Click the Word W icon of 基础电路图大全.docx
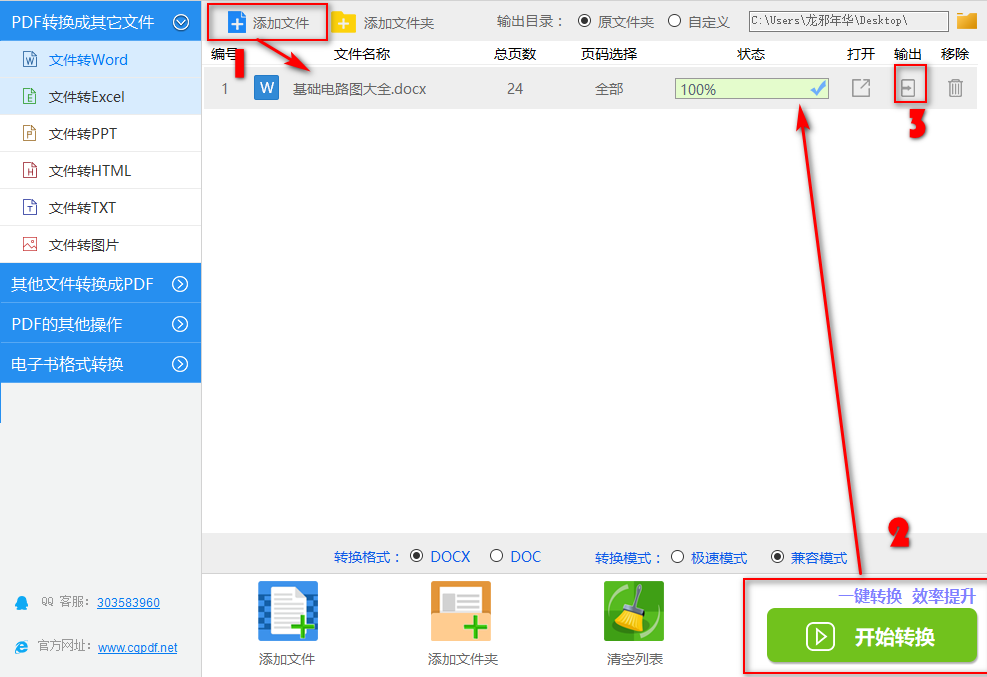Viewport: 987px width, 677px height. point(266,88)
